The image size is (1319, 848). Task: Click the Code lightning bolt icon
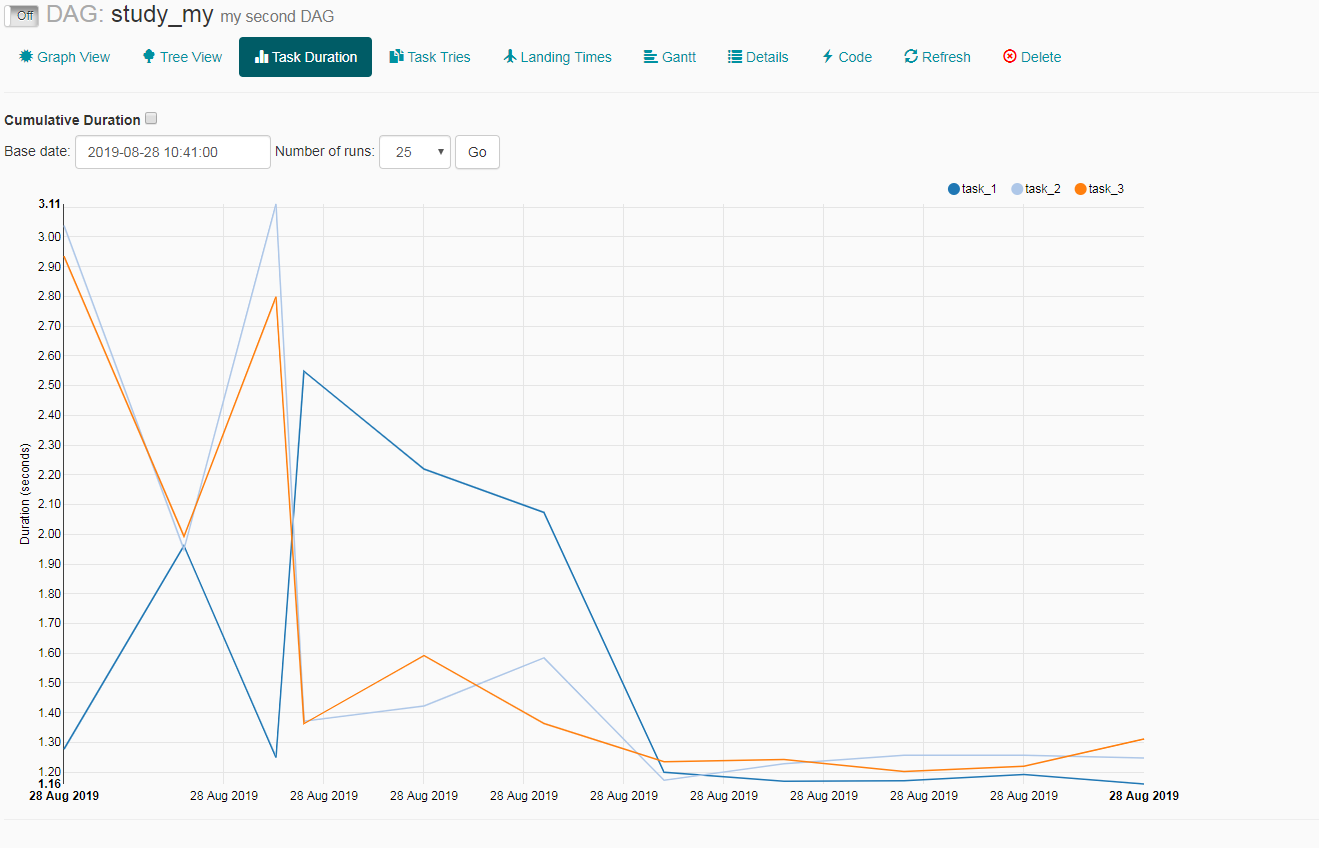(x=828, y=57)
